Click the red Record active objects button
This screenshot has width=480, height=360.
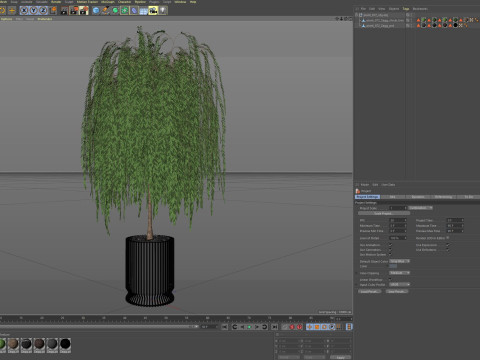coord(292,327)
